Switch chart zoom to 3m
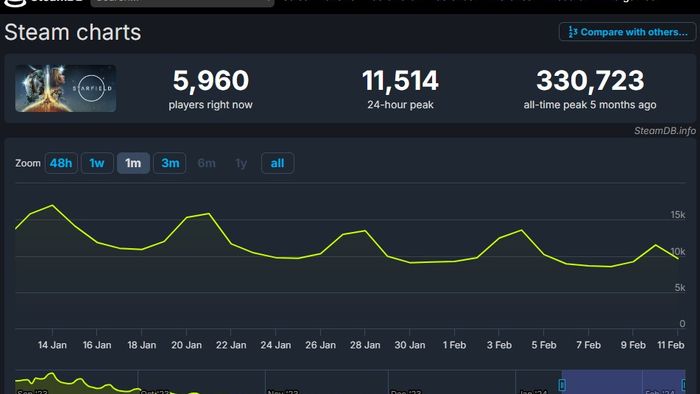Viewport: 700px width, 394px height. tap(170, 163)
